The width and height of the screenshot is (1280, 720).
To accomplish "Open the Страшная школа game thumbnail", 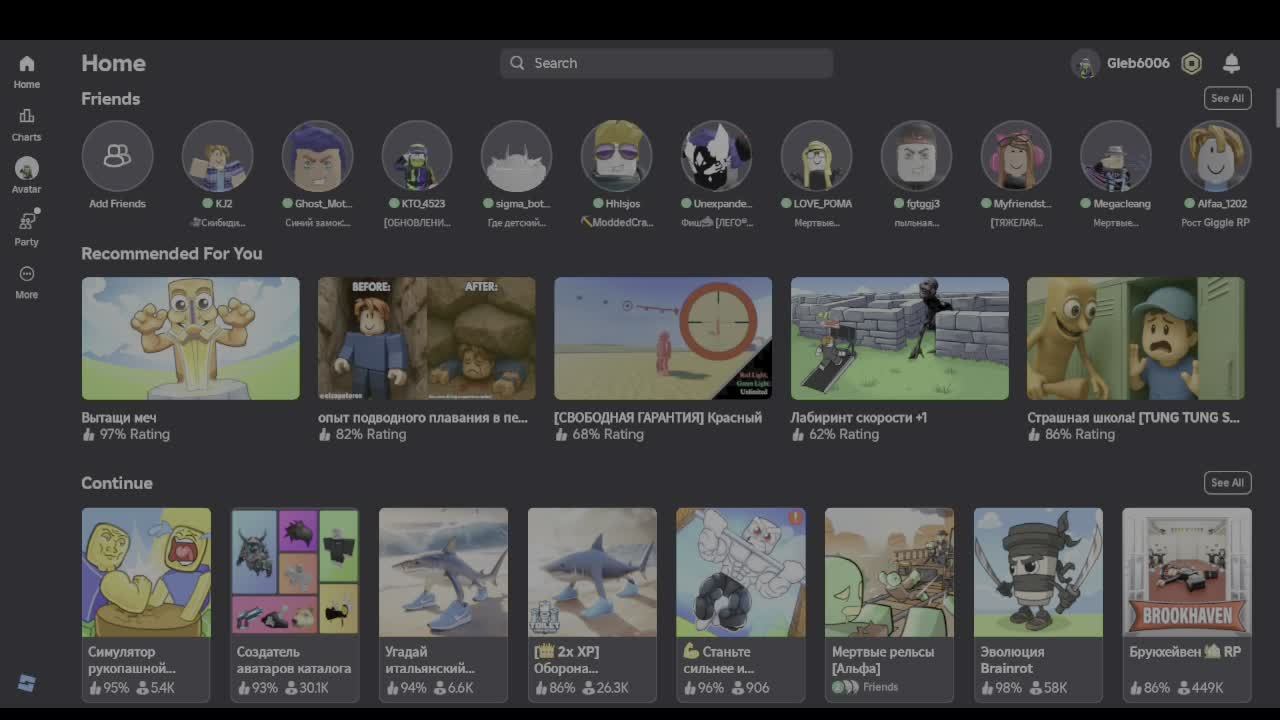I will pos(1136,339).
